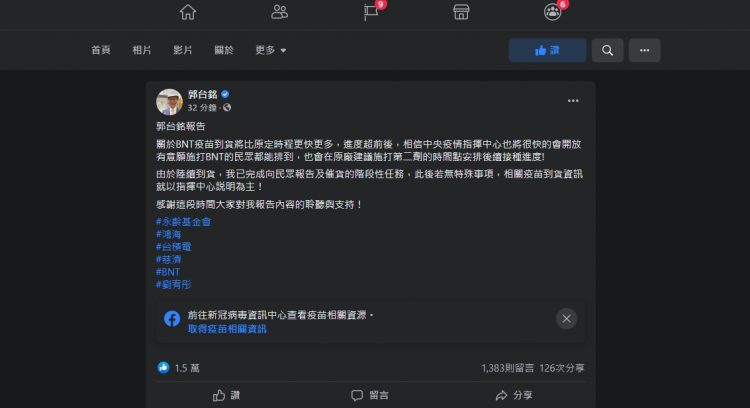Screen dimensions: 750x408
Task: Like the post using 讚 button
Action: tap(226, 395)
